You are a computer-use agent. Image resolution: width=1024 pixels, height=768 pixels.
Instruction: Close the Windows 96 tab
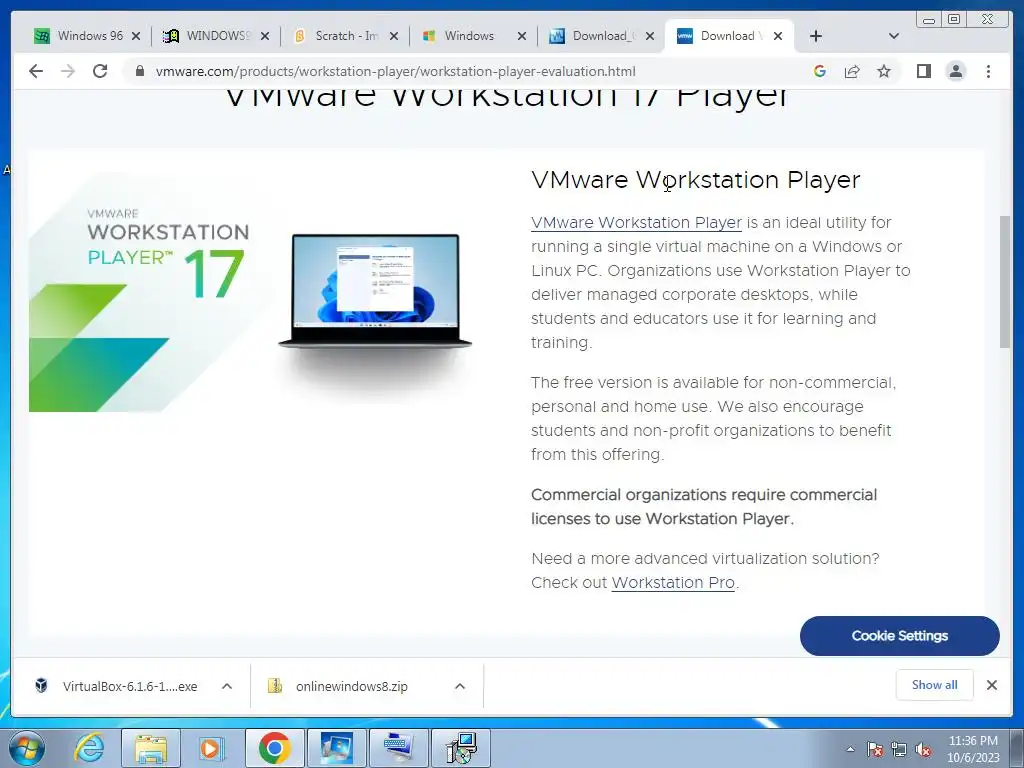tap(136, 36)
